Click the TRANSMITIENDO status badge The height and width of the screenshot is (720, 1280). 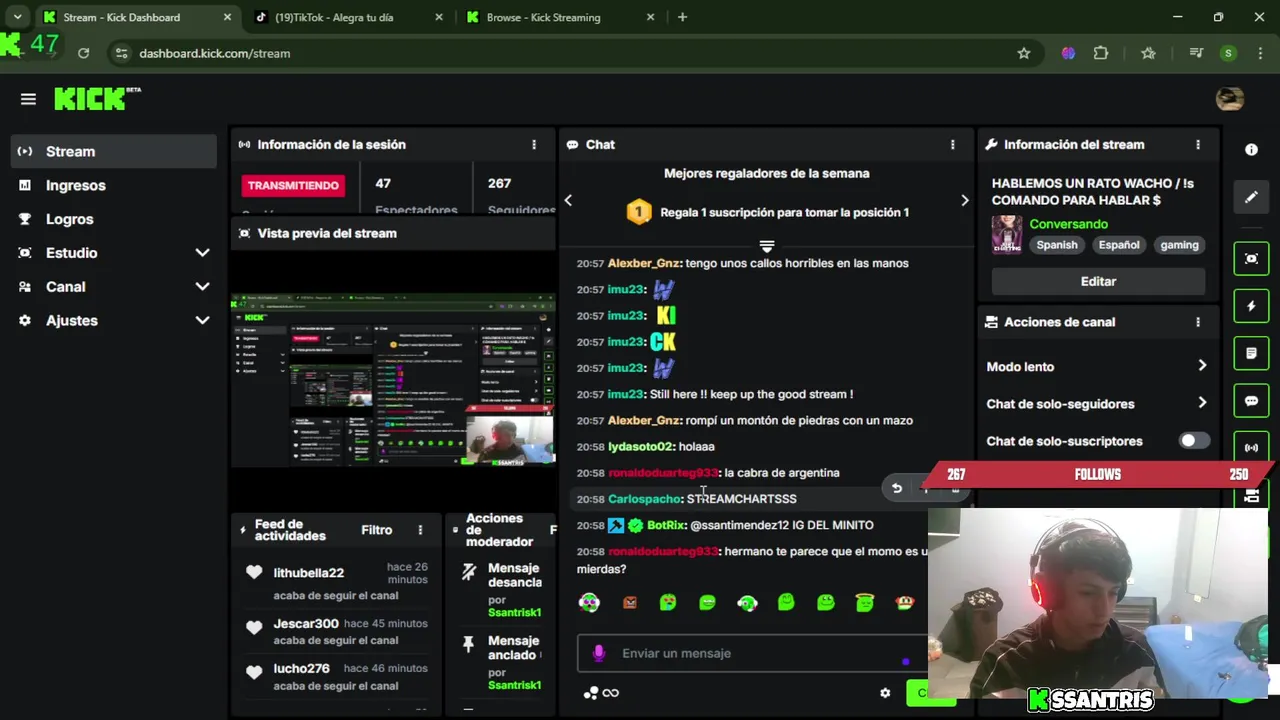(294, 185)
